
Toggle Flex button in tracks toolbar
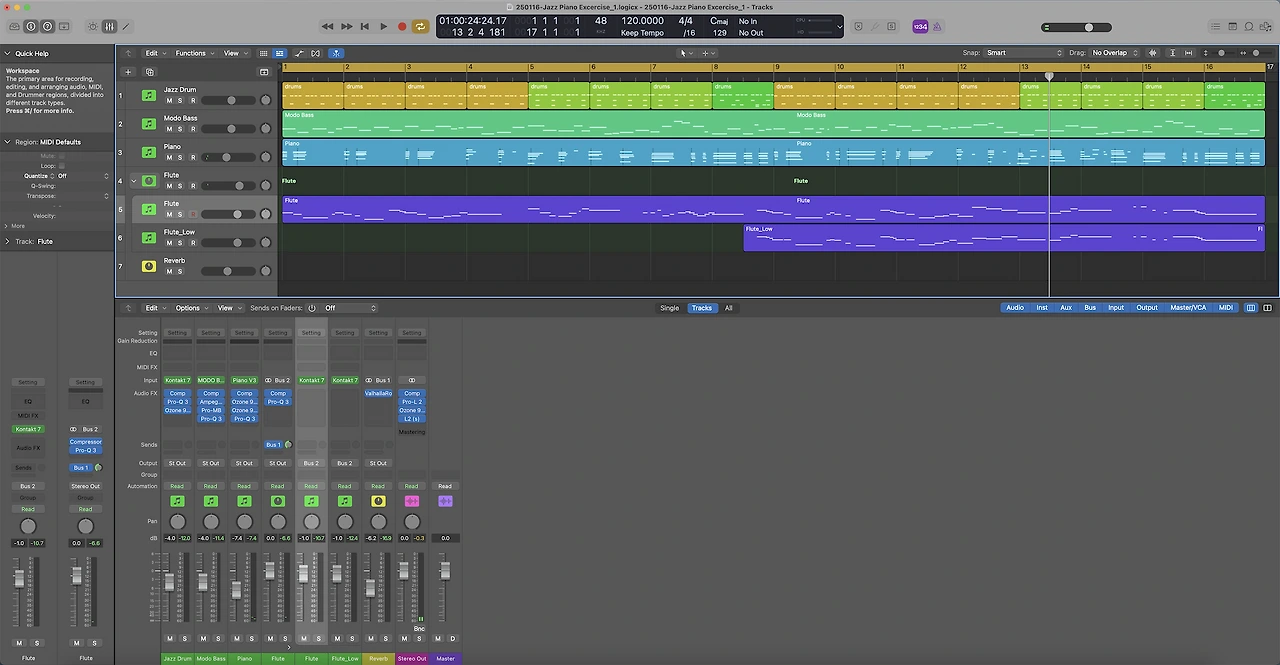pos(316,53)
